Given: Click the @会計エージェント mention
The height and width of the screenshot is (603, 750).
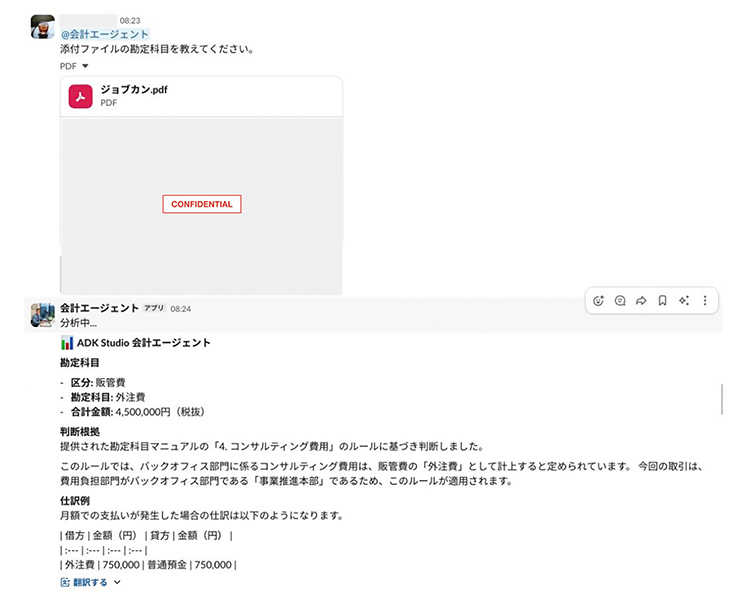Looking at the screenshot, I should tap(105, 34).
